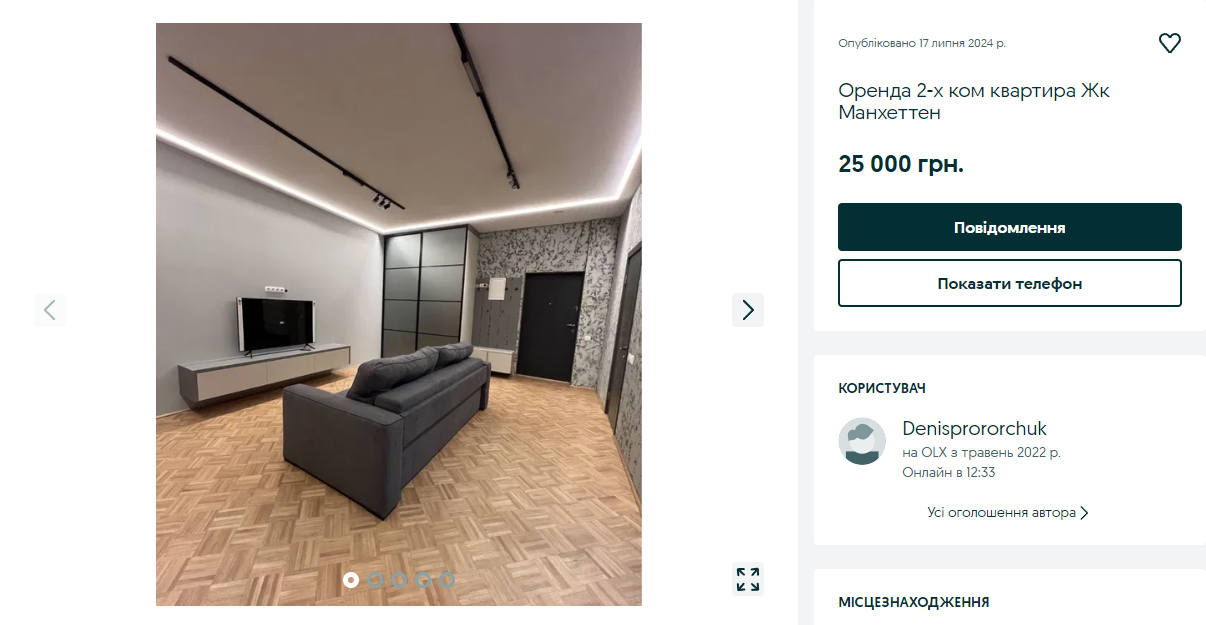Viewport: 1206px width, 625px height.
Task: Click the Denisprororchuk user avatar
Action: coord(862,441)
